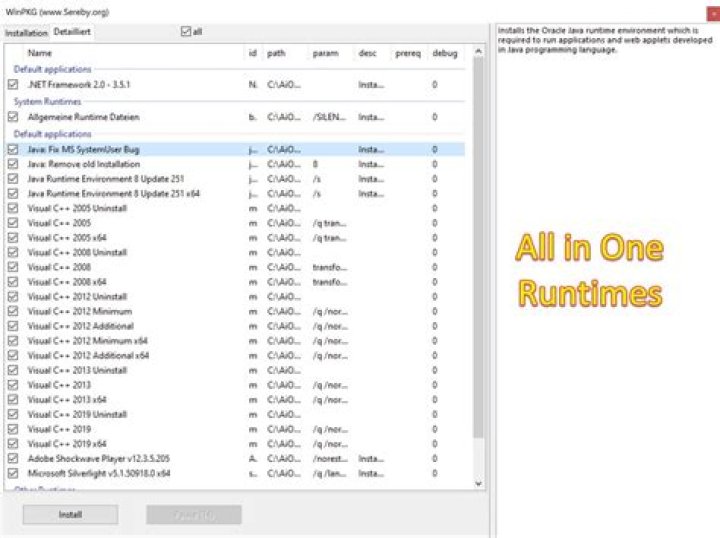This screenshot has width=720, height=538.
Task: Toggle Java: Fix MS SystemUser Bug checkbox
Action: [x=13, y=149]
